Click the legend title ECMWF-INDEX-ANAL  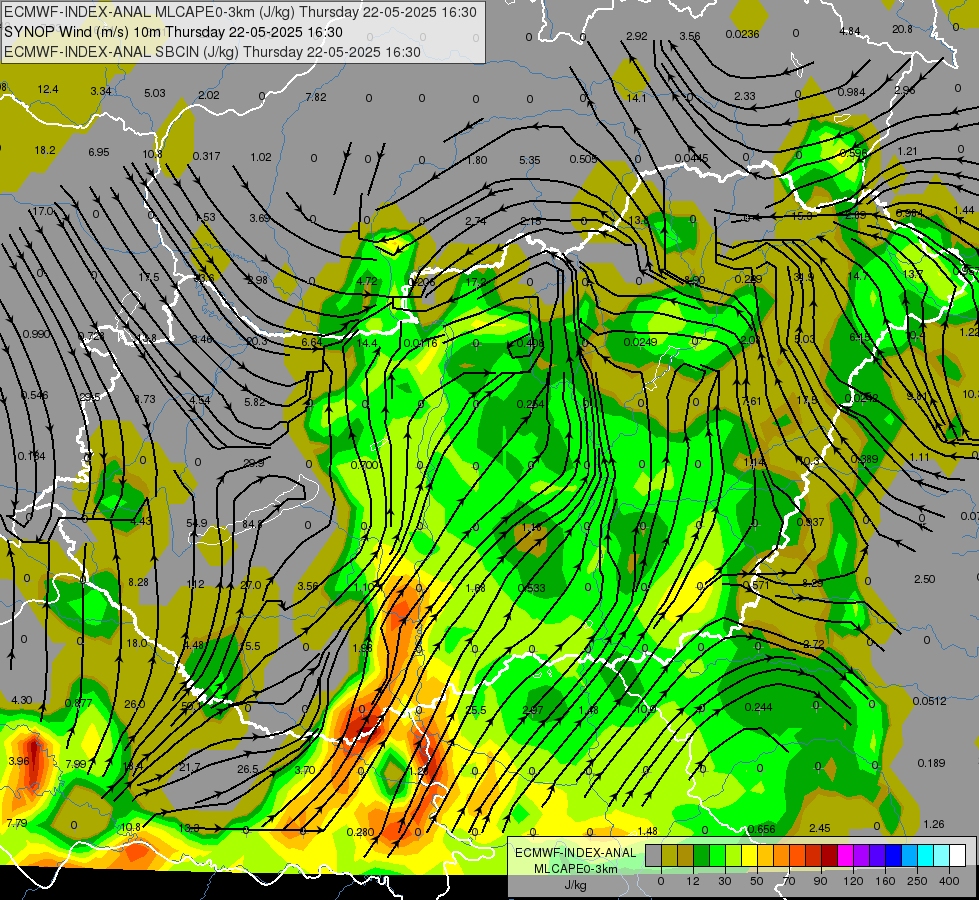(575, 853)
